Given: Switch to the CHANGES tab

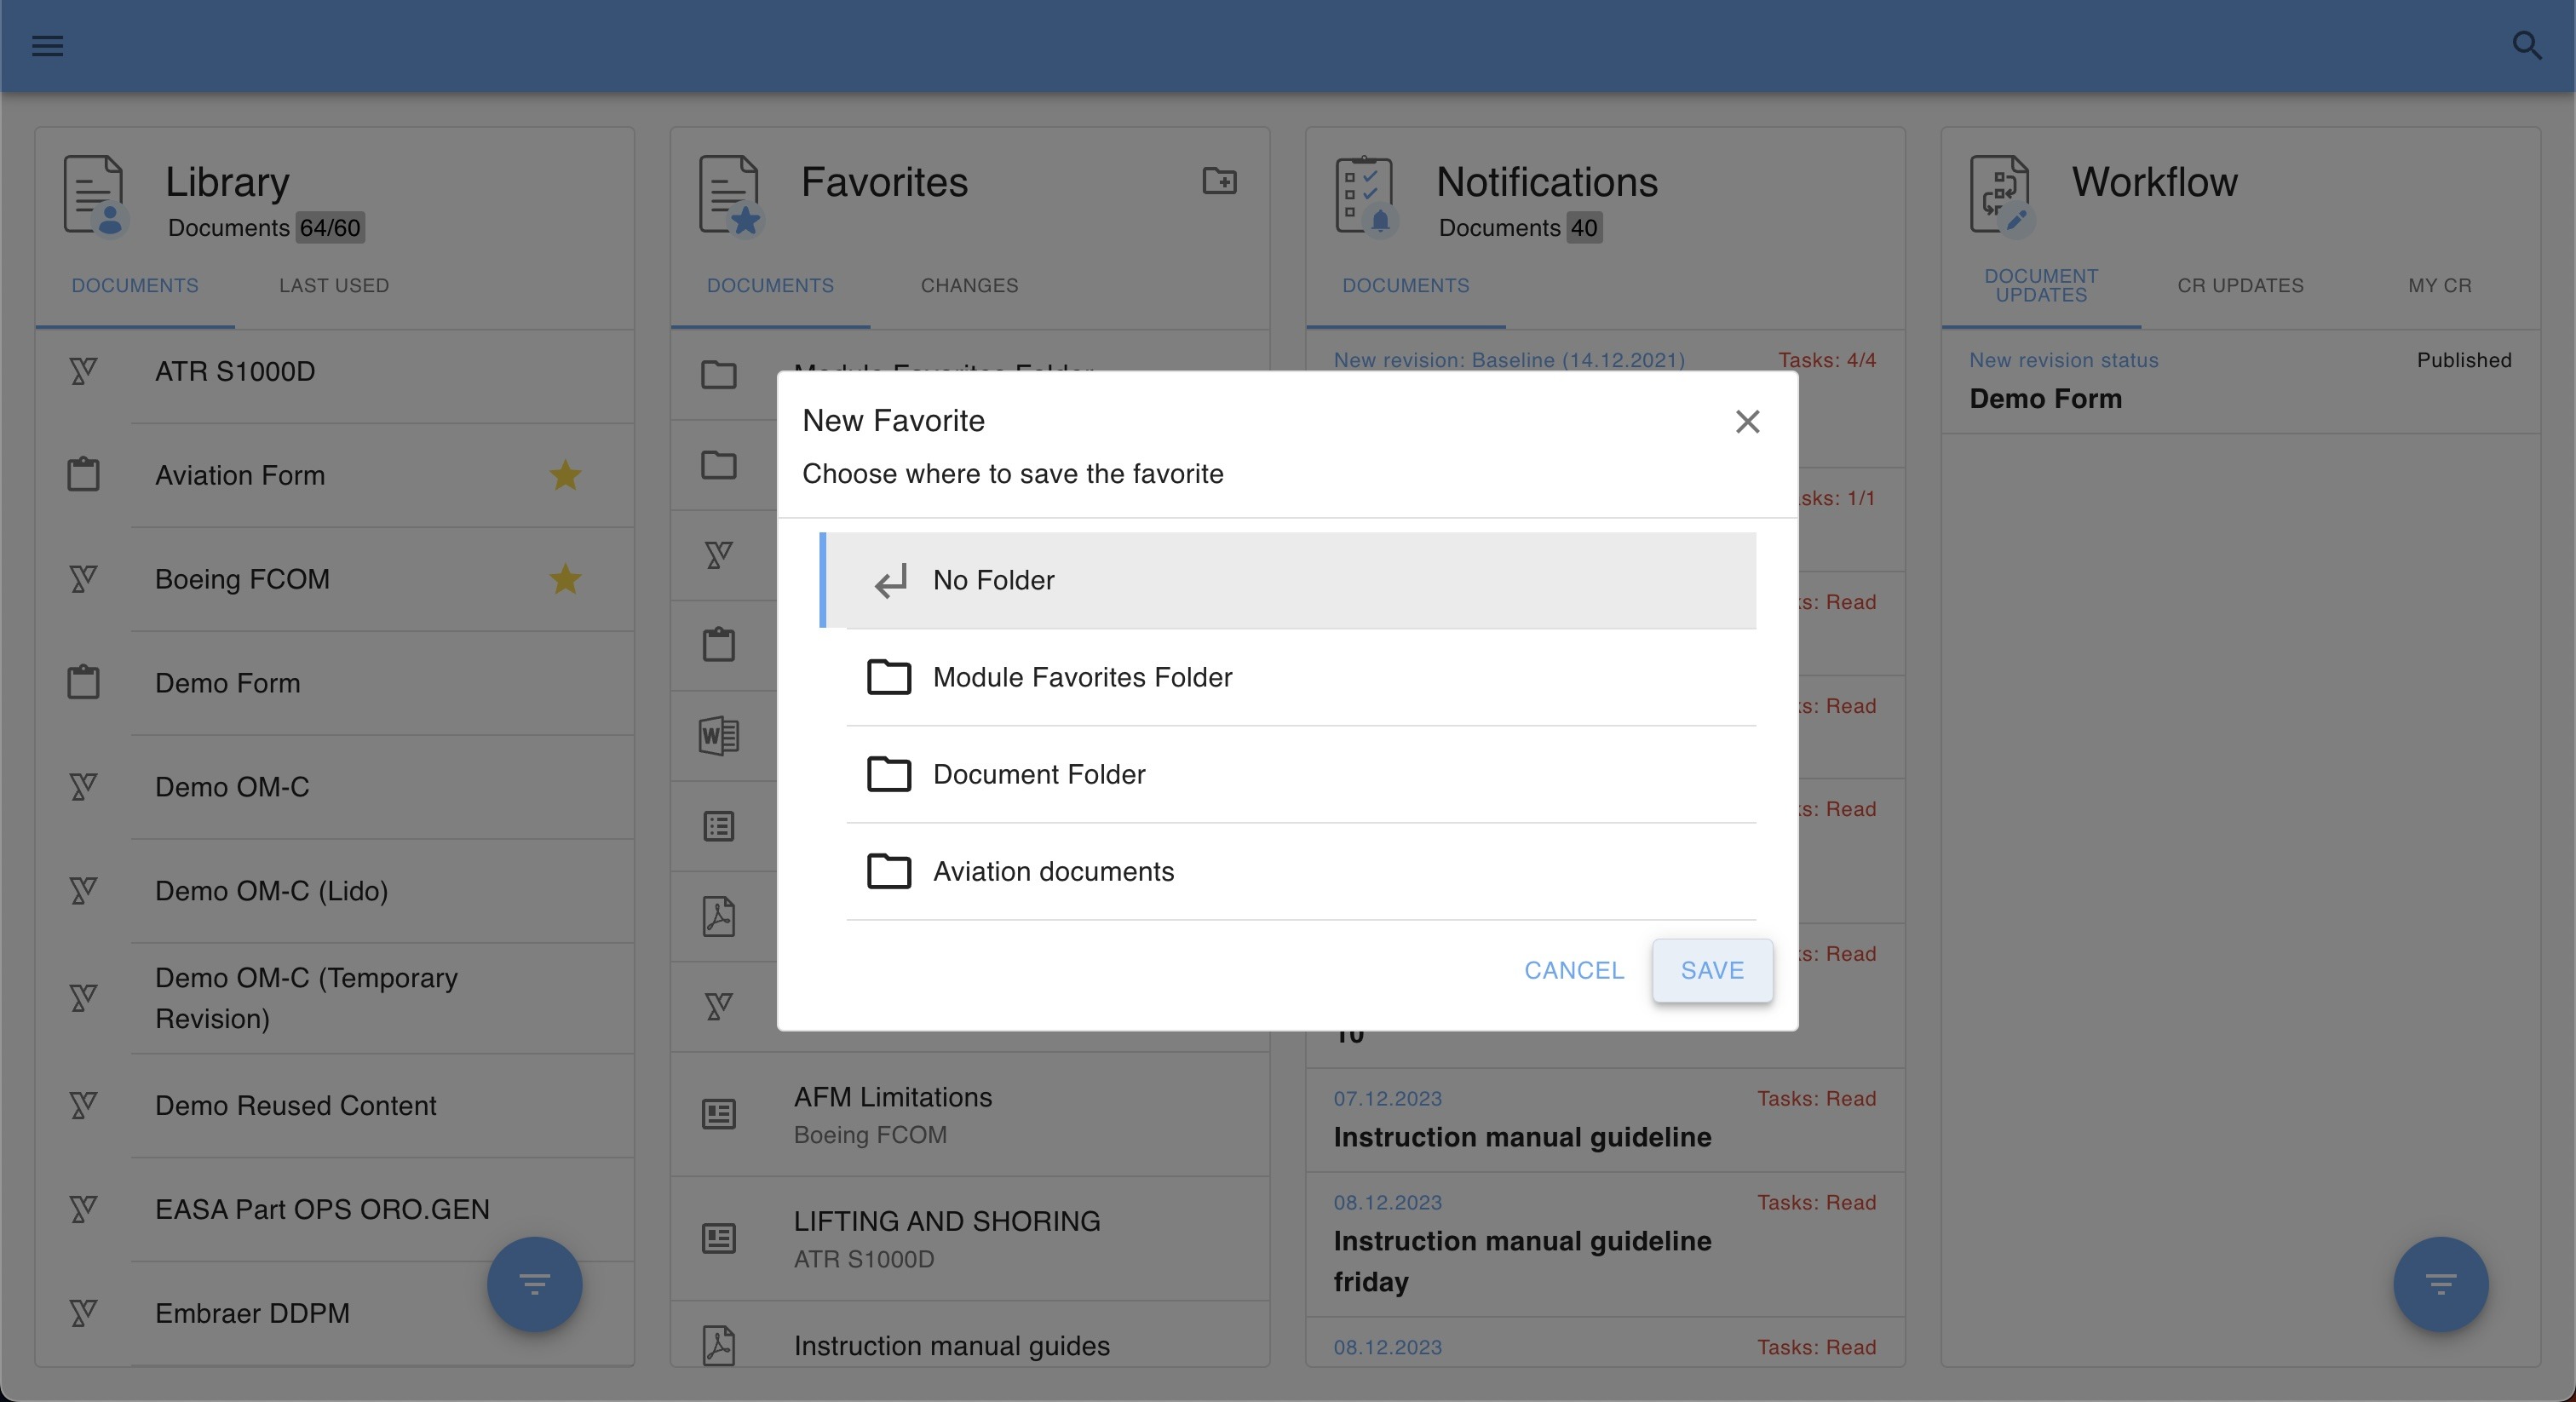Looking at the screenshot, I should [x=969, y=286].
